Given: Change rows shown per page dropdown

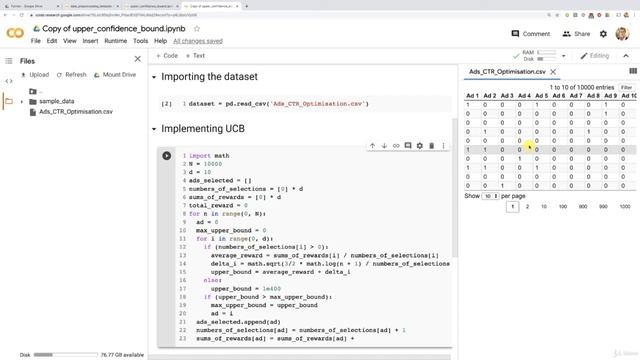Looking at the screenshot, I should click(x=490, y=196).
